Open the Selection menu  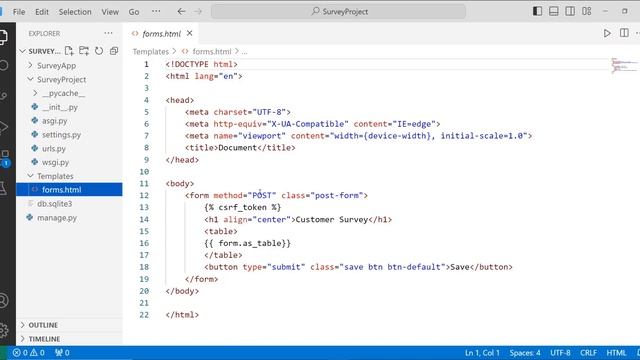point(75,12)
